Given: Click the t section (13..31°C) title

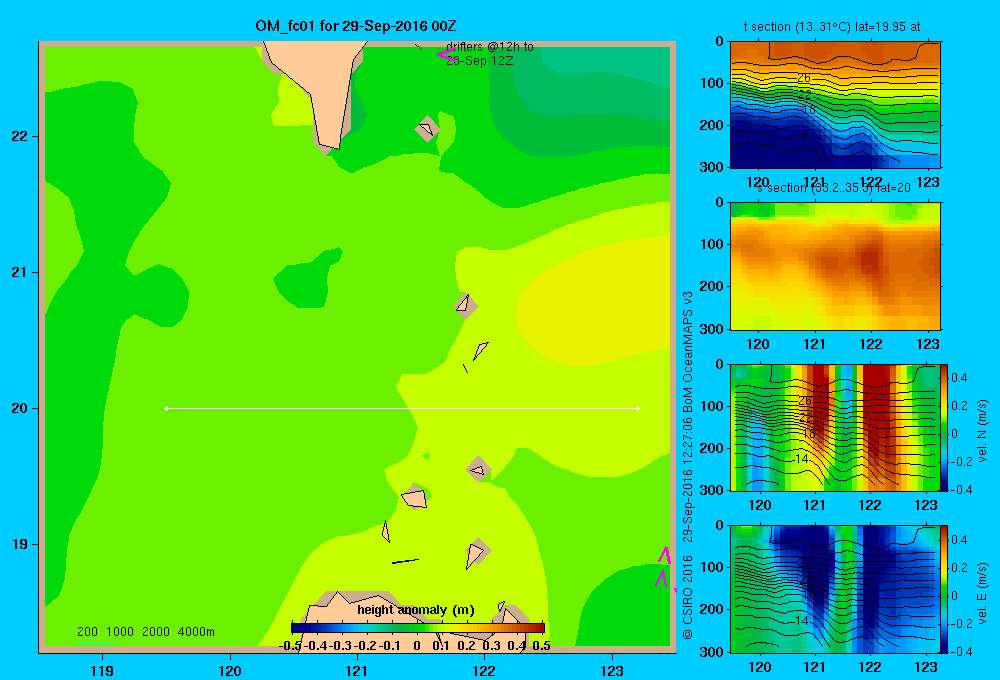Looking at the screenshot, I should (x=832, y=27).
